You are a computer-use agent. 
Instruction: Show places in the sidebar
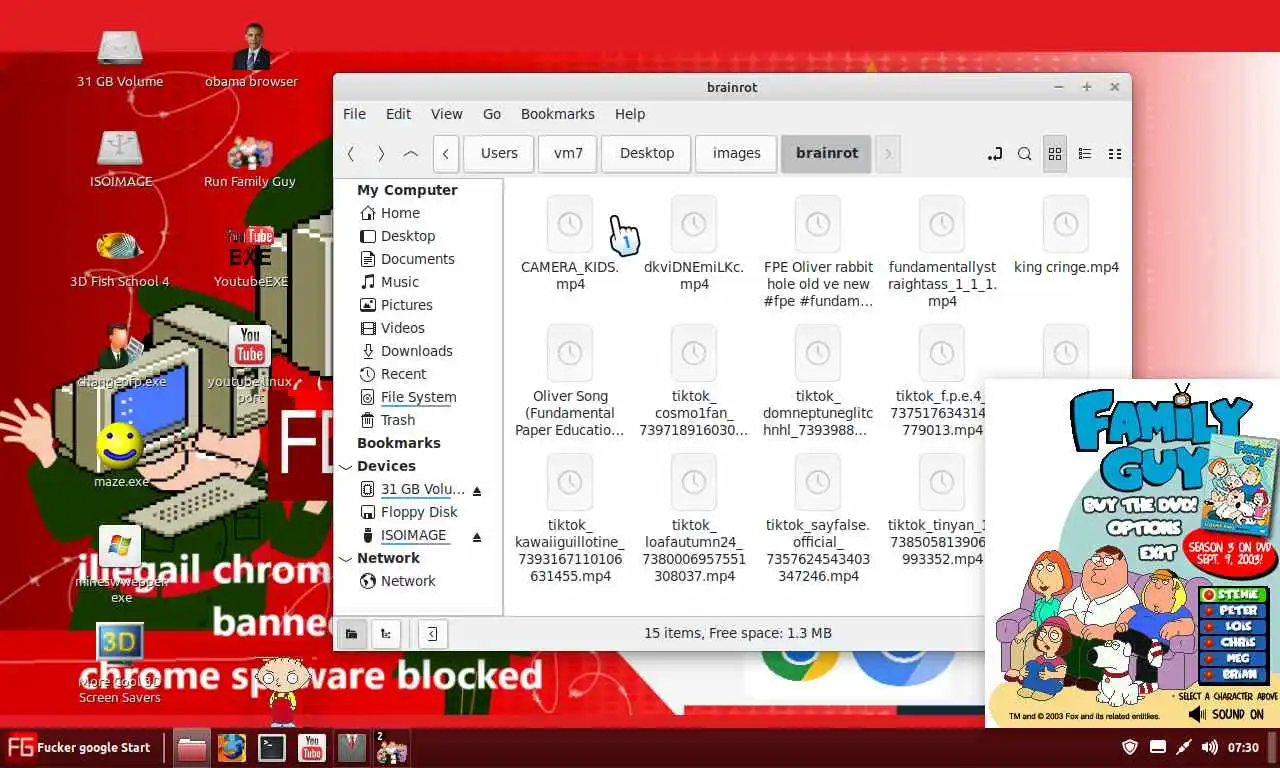pos(351,633)
